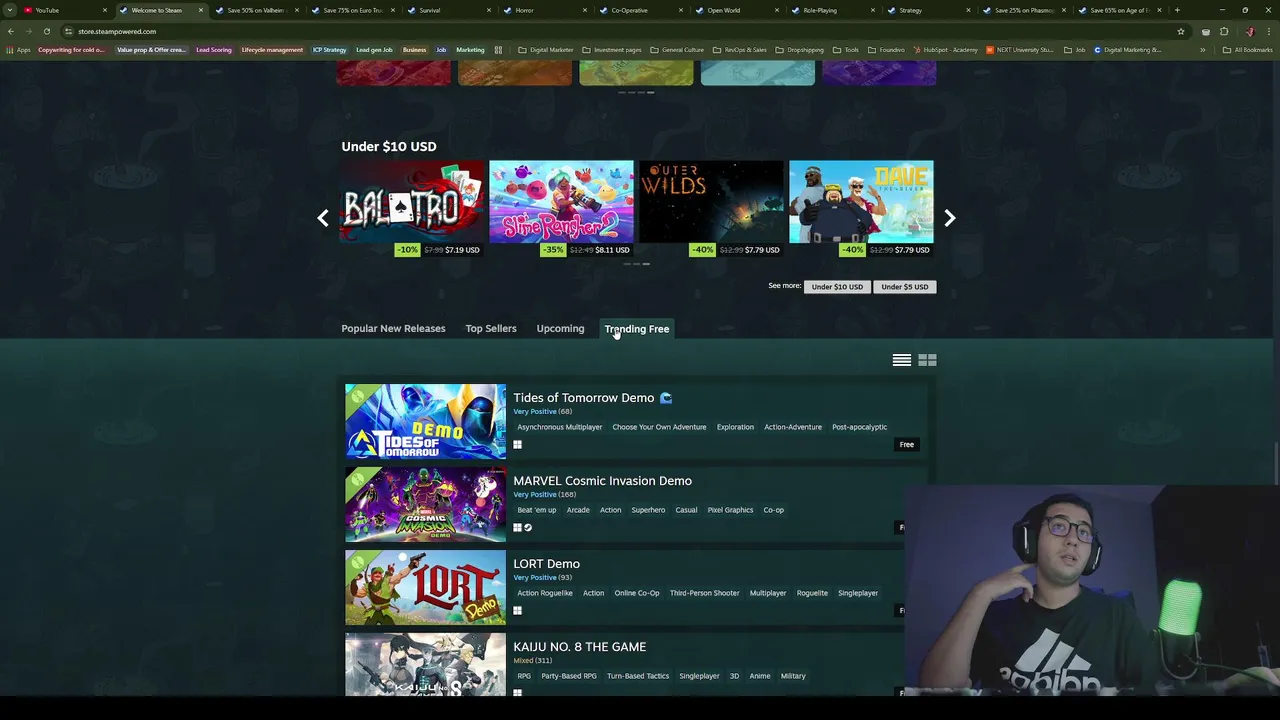Open the LORT Demo thumbnail
This screenshot has height=720, width=1280.
coord(426,587)
